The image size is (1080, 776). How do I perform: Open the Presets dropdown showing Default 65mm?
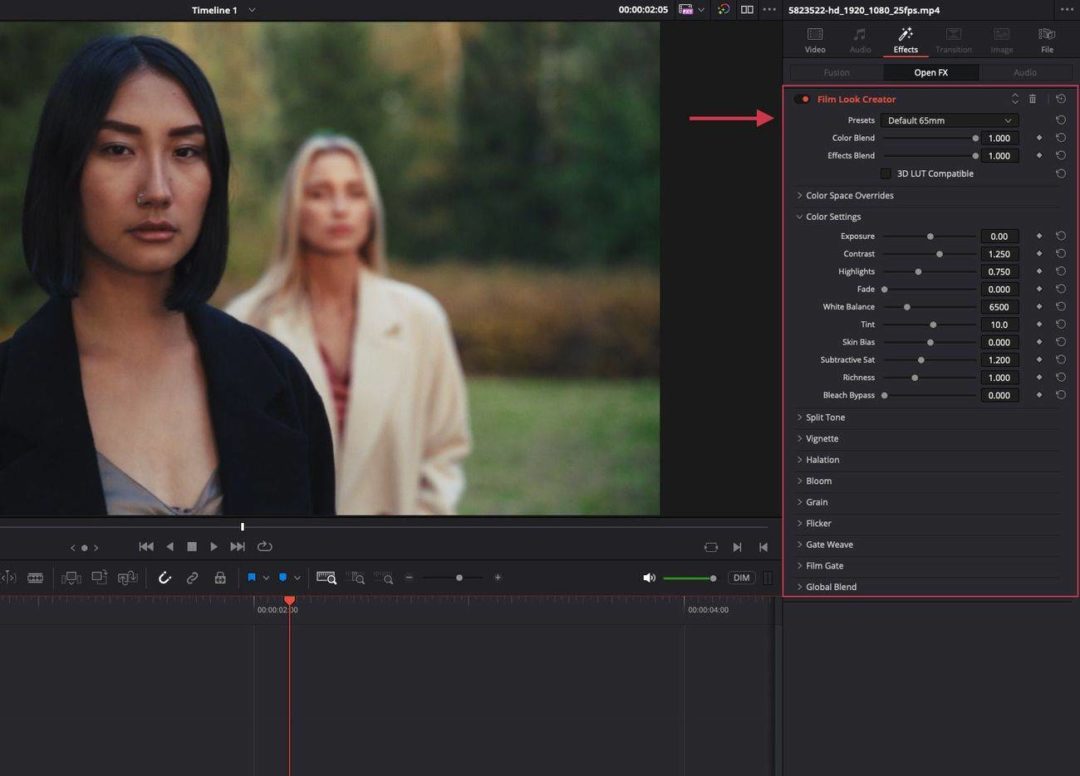pyautogui.click(x=950, y=120)
